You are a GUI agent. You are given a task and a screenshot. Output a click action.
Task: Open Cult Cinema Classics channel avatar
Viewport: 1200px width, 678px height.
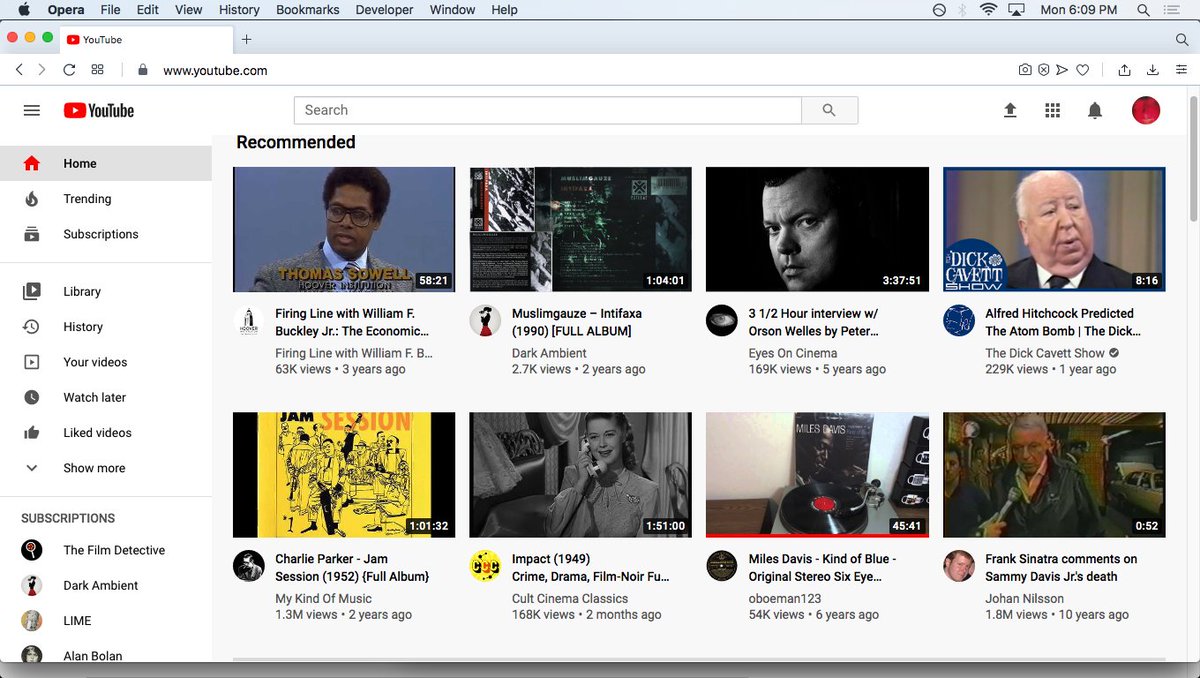[x=485, y=566]
